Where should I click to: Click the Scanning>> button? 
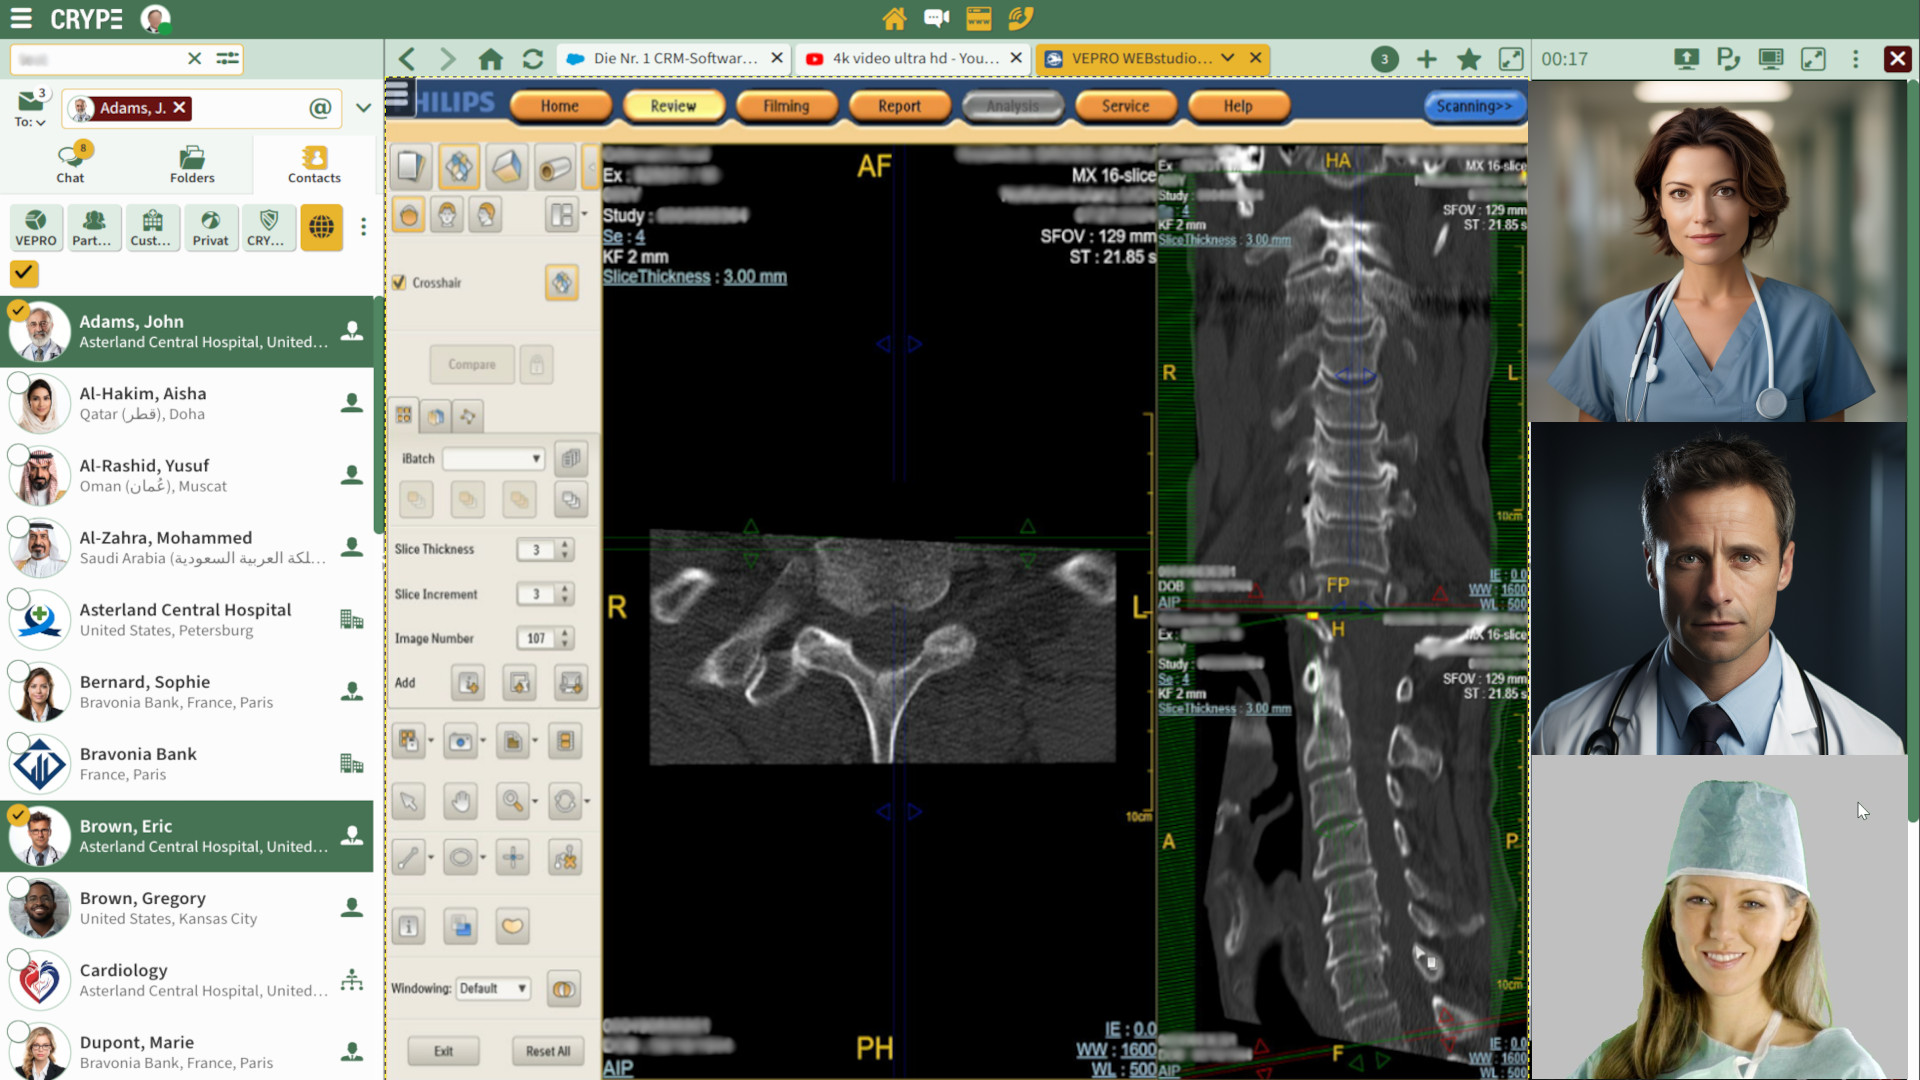[1473, 106]
